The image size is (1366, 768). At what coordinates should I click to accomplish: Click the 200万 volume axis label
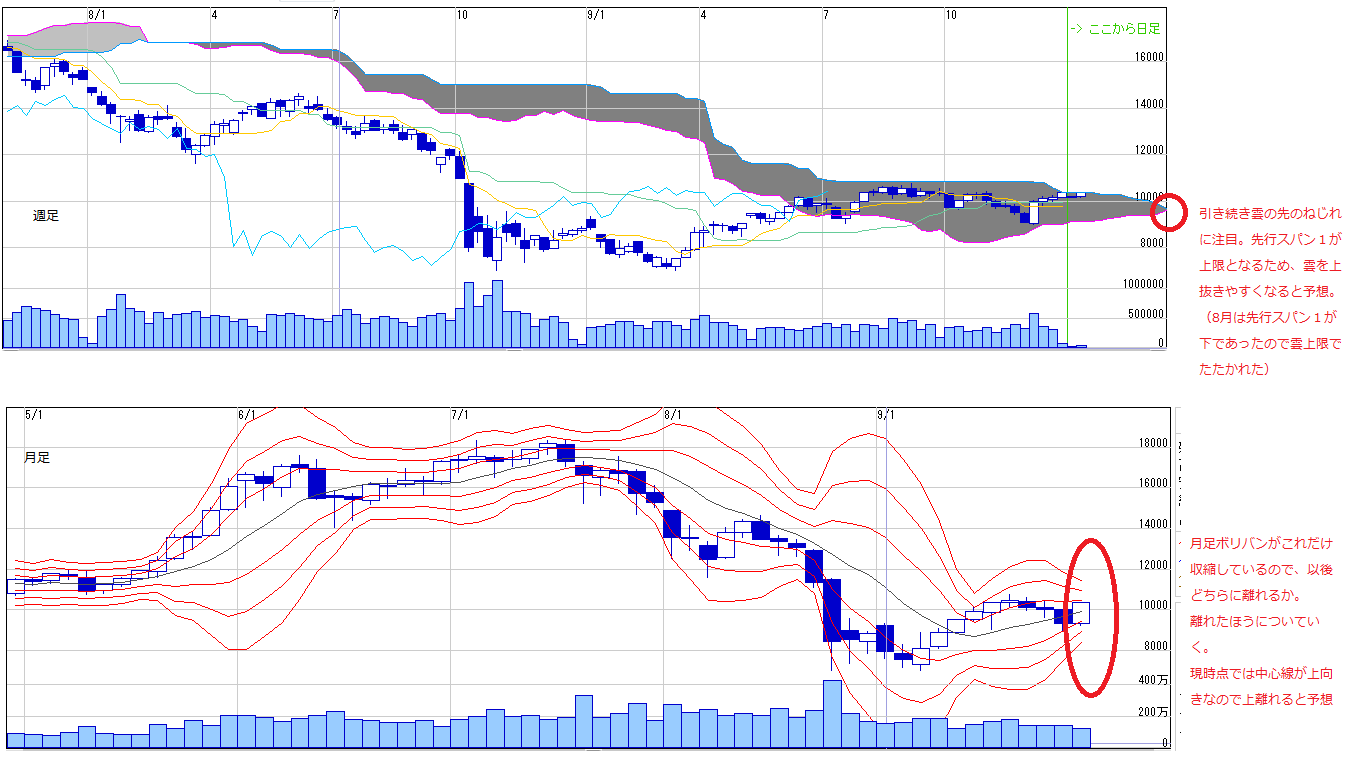[x=1154, y=713]
